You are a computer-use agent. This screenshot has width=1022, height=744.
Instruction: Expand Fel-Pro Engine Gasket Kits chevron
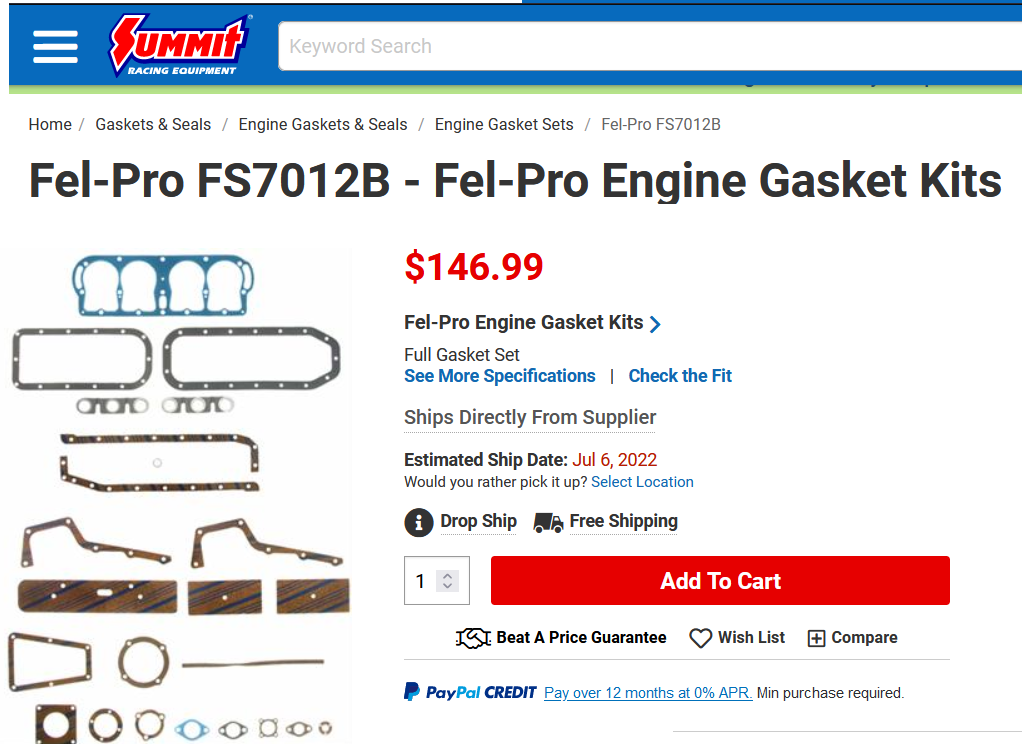[x=655, y=324]
